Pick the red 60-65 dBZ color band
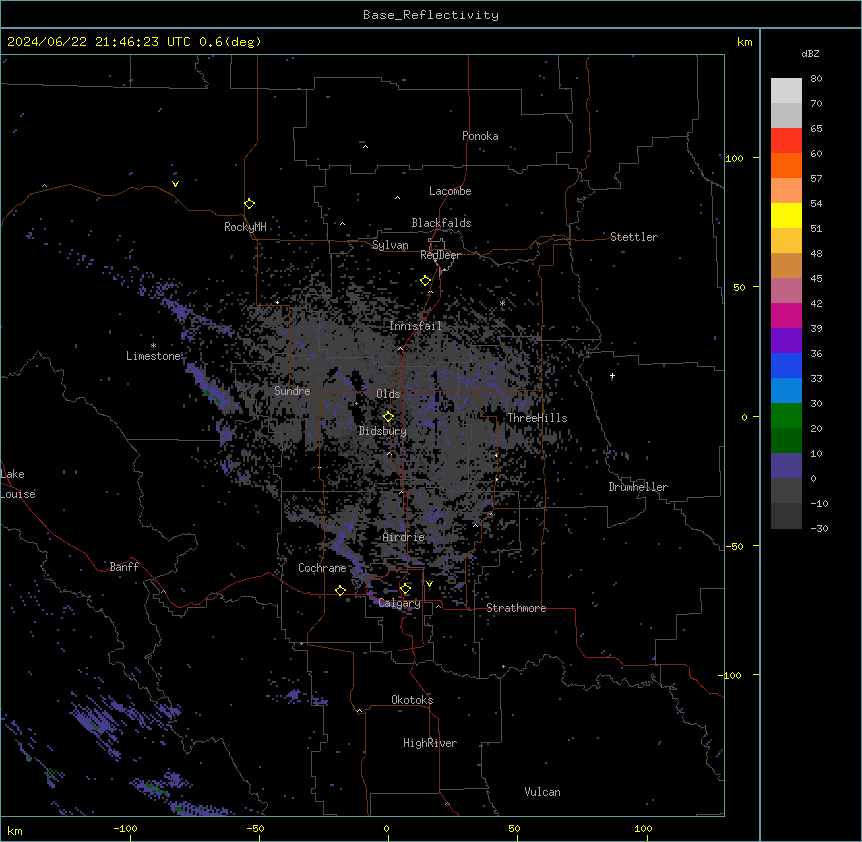The width and height of the screenshot is (862, 842). tap(786, 141)
